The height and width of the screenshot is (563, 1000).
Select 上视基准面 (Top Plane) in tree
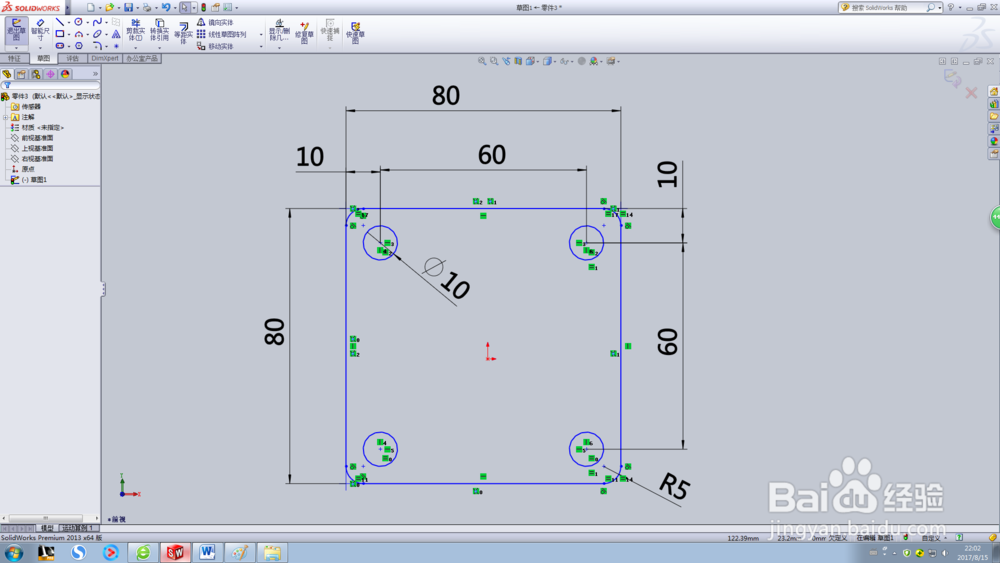[x=37, y=148]
